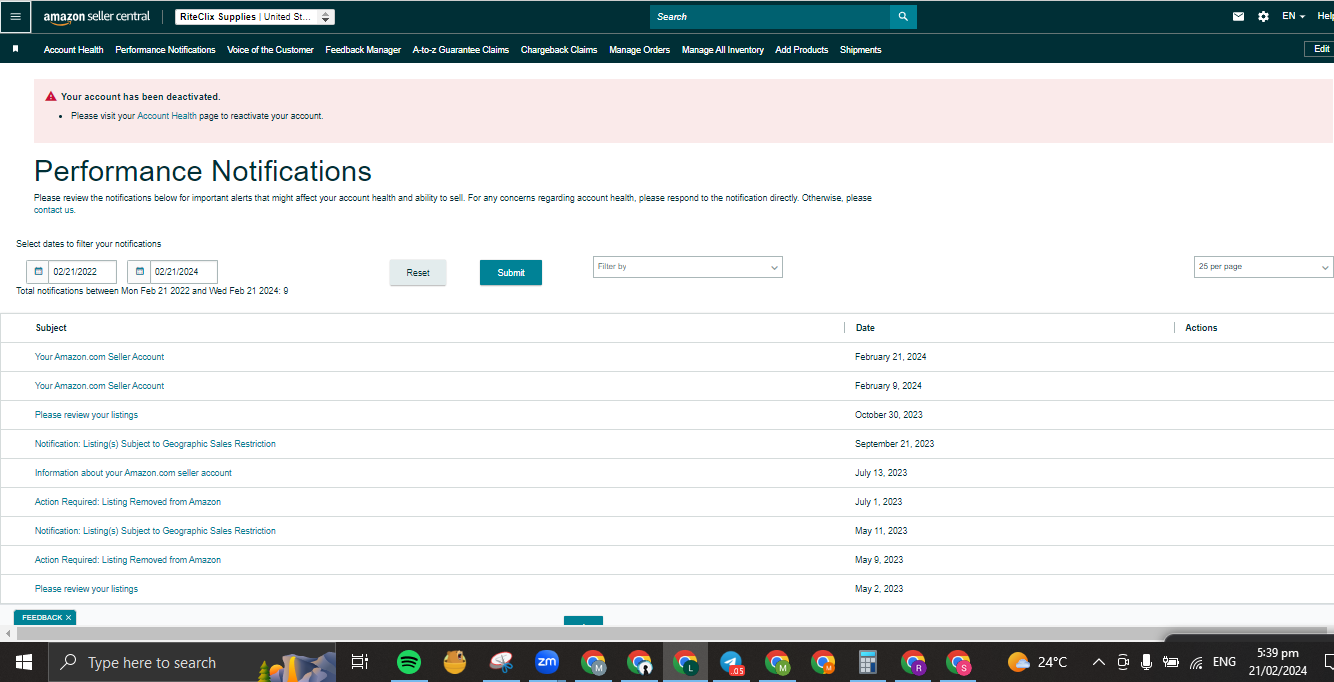Click the contact us link
Screen dimensions: 1334x682
pyautogui.click(x=54, y=210)
